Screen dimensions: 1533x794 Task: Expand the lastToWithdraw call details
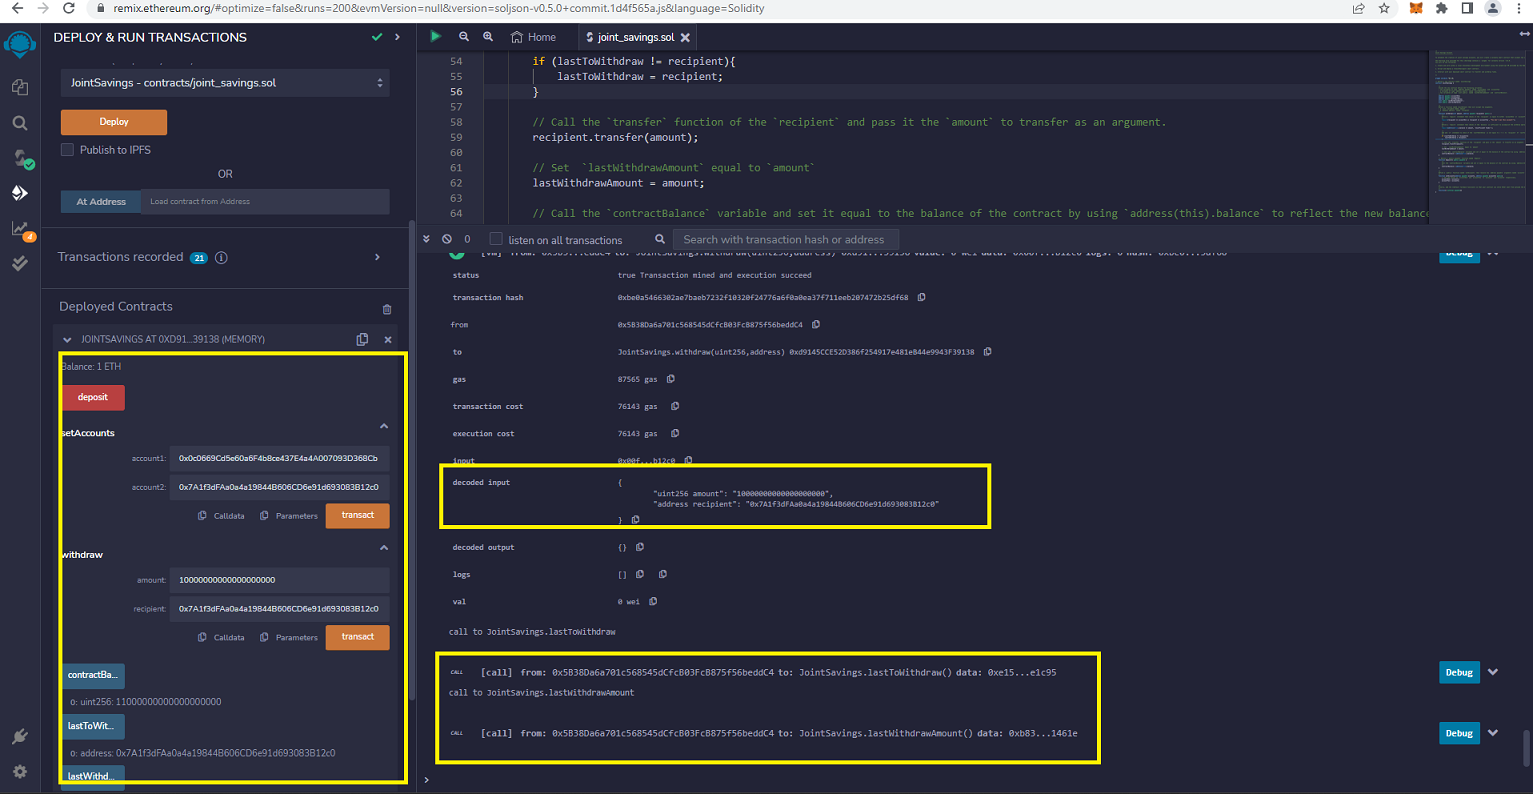pos(1493,672)
